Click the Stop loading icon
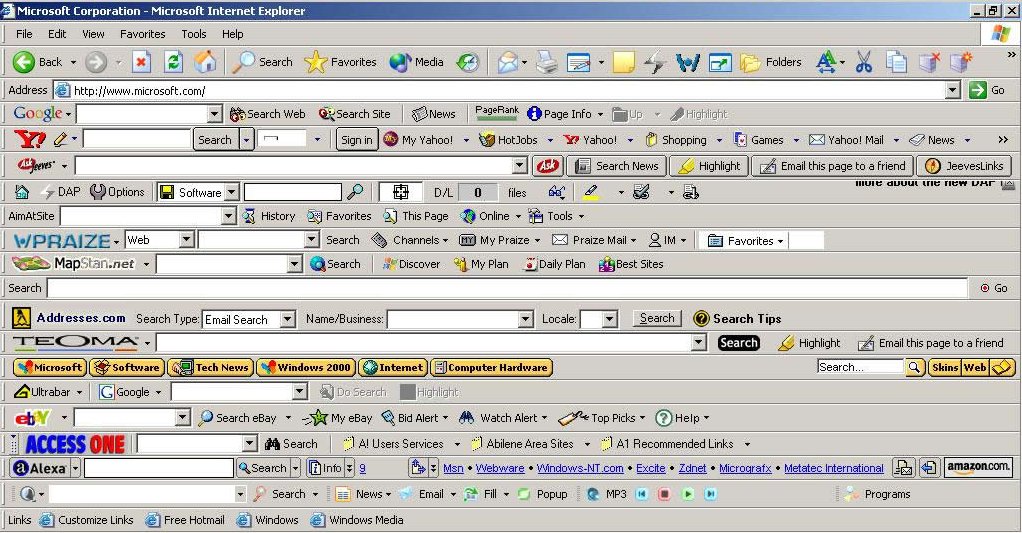 point(141,62)
